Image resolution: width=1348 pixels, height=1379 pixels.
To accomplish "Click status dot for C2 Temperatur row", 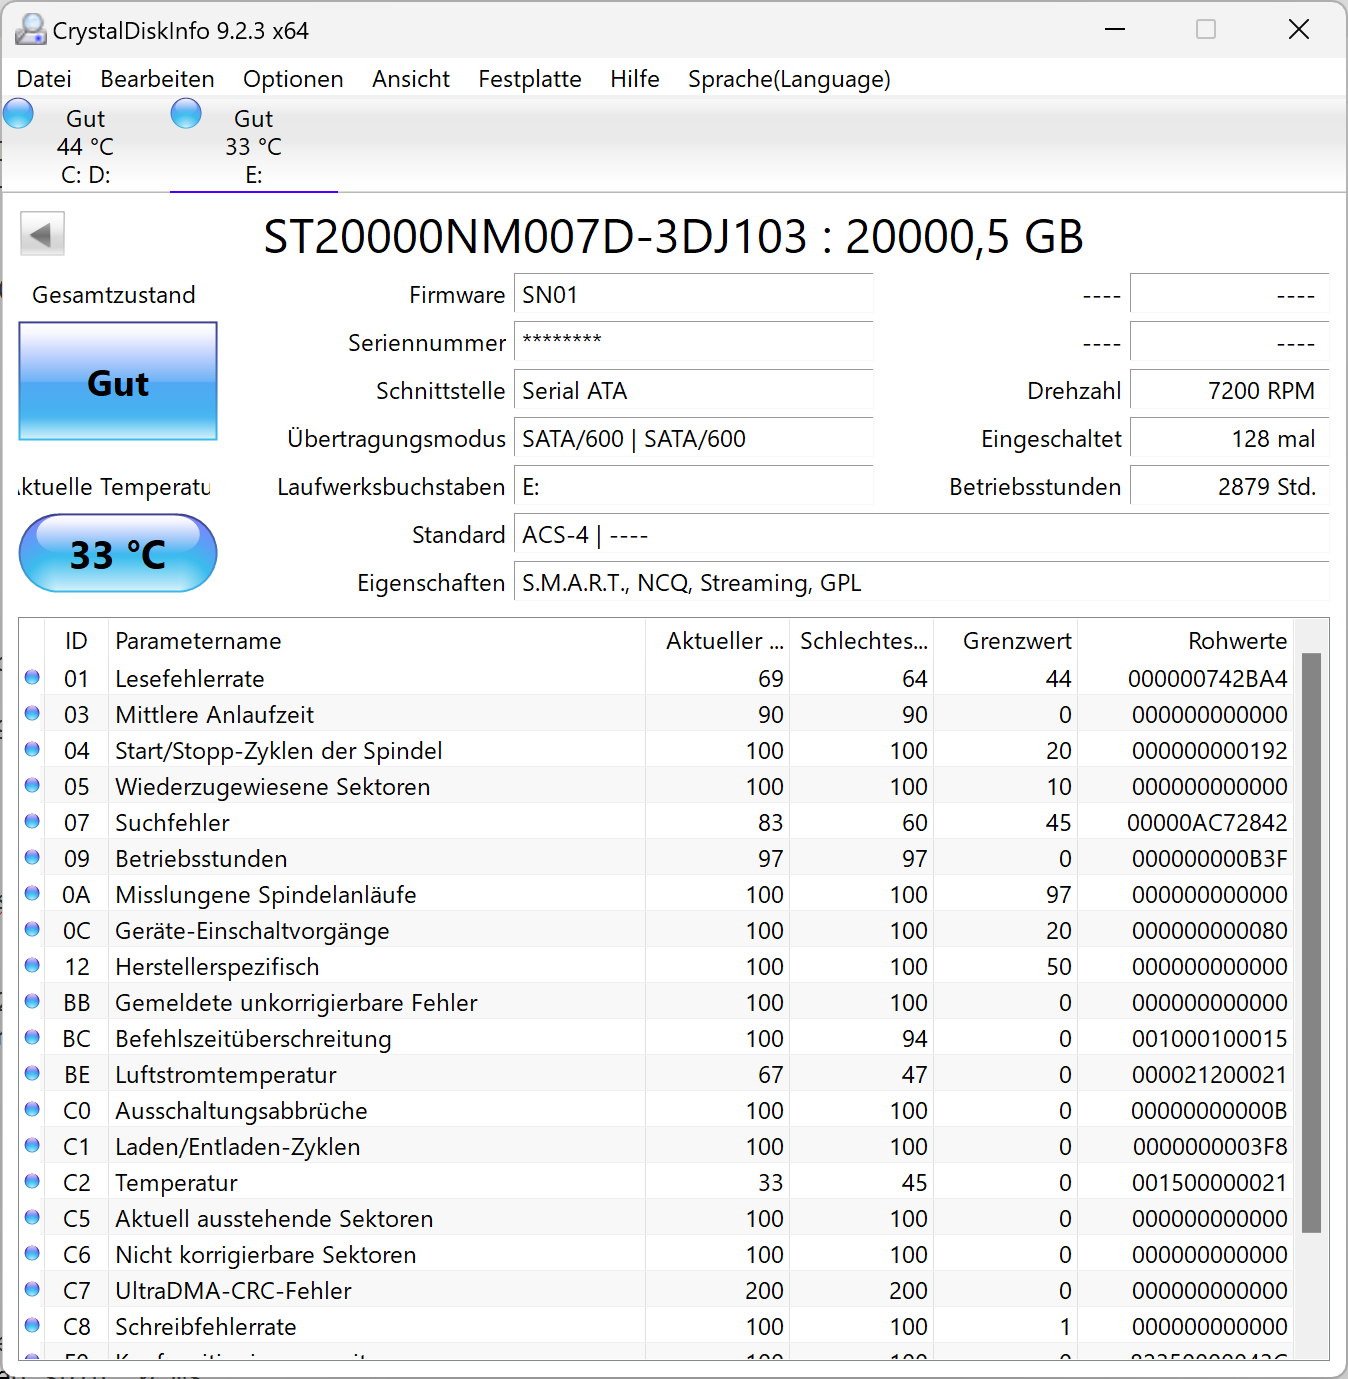I will coord(32,1182).
